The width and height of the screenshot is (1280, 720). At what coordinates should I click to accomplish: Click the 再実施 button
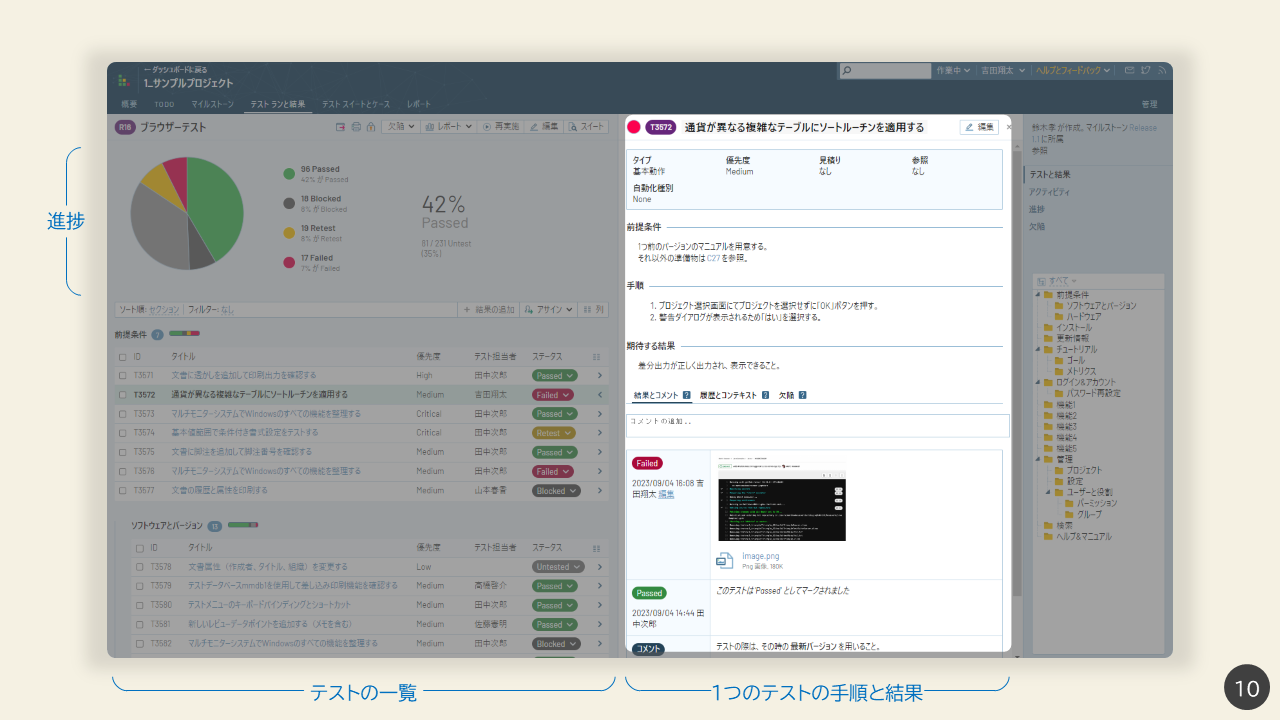(x=500, y=127)
